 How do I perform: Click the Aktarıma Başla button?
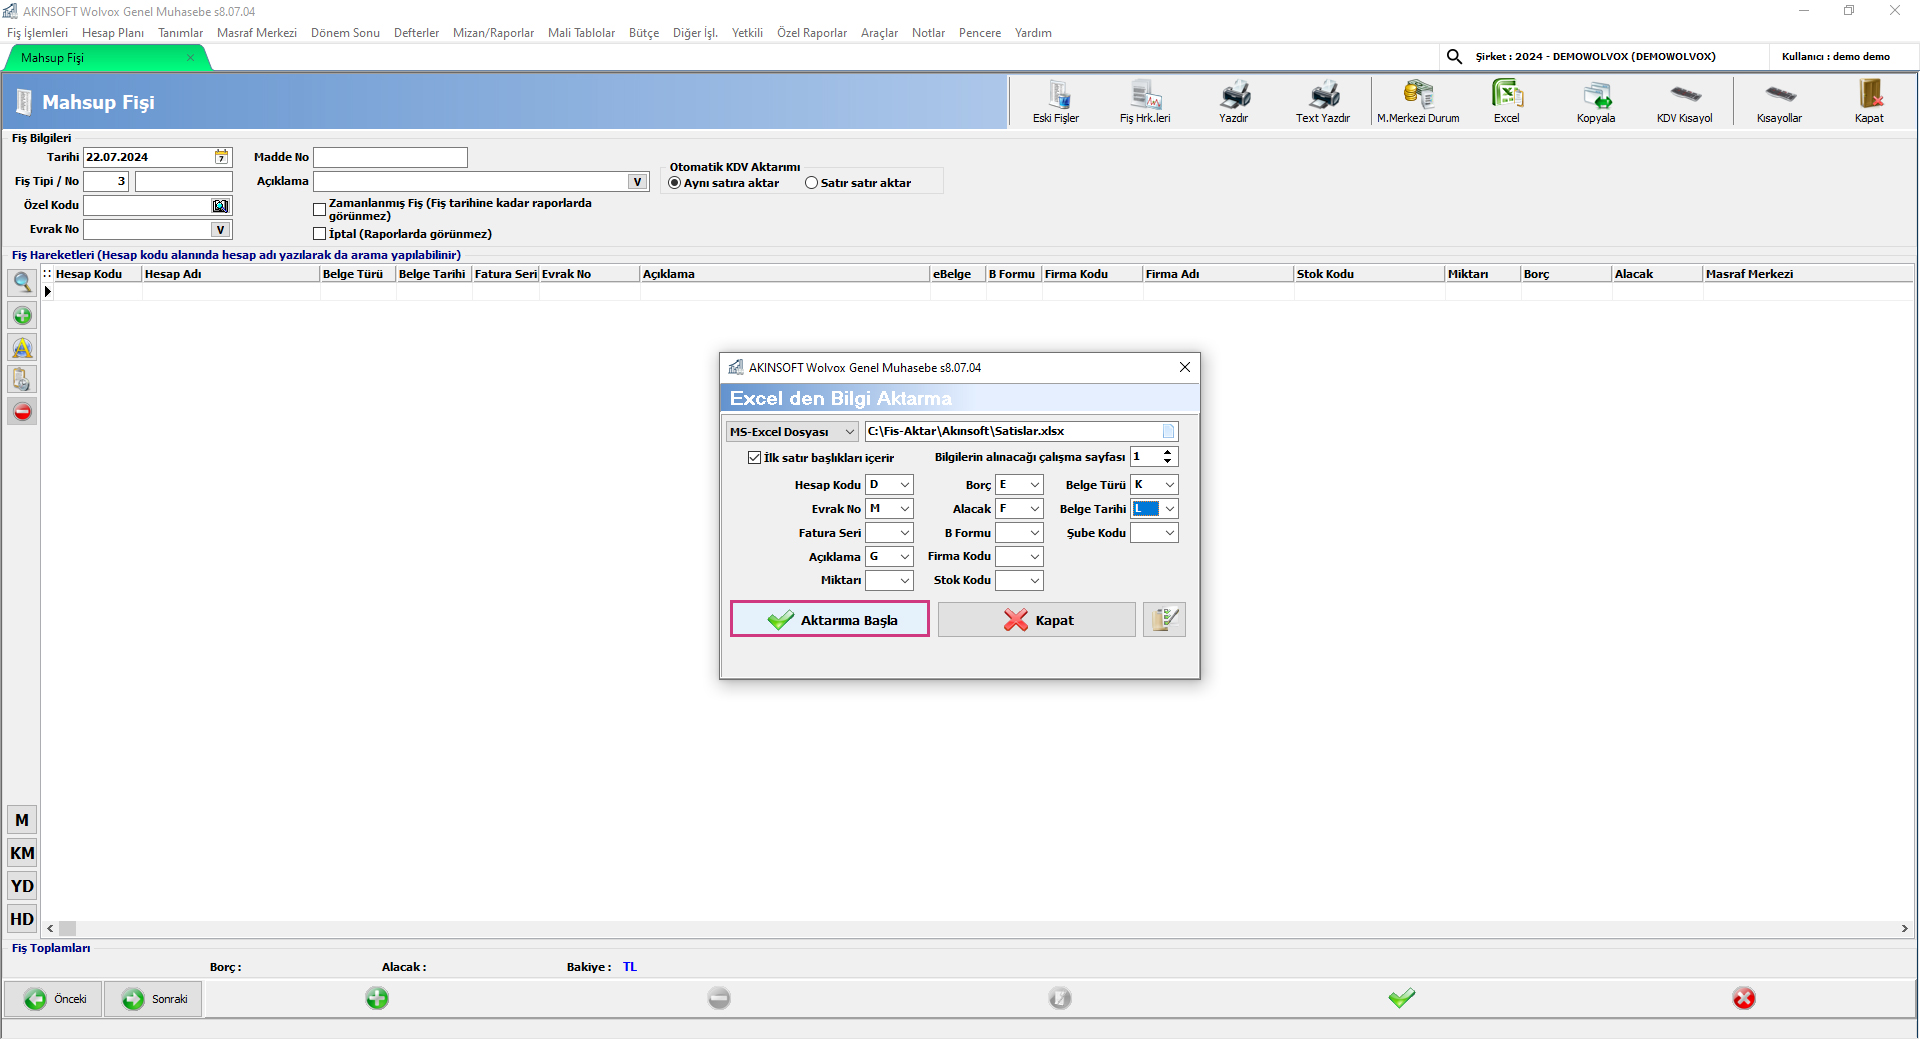(830, 620)
